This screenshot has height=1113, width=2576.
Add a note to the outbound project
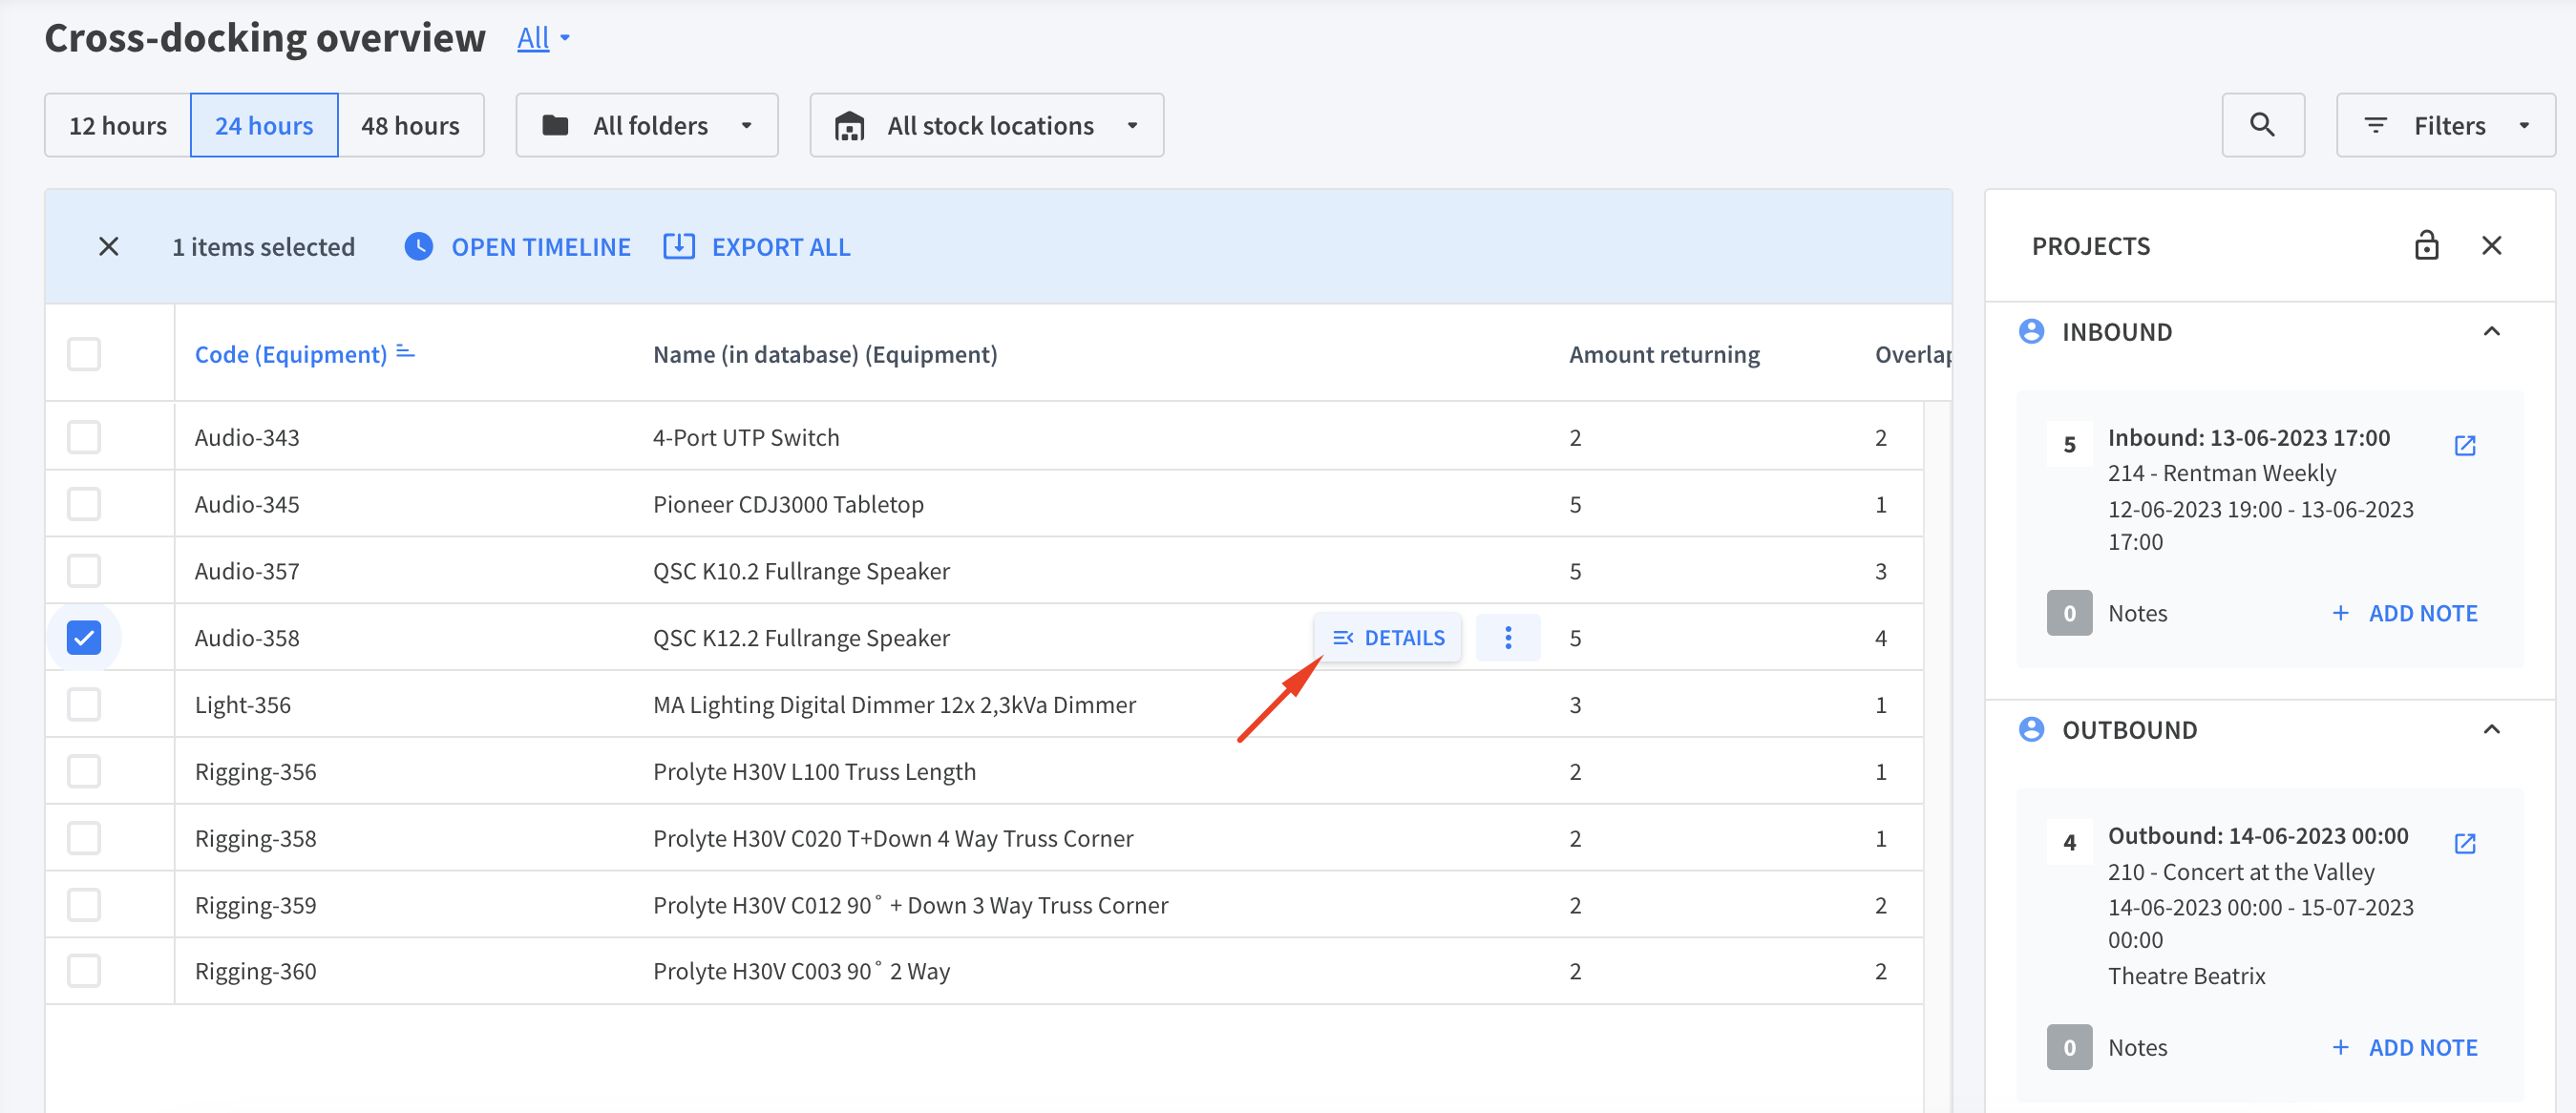click(x=2404, y=1047)
